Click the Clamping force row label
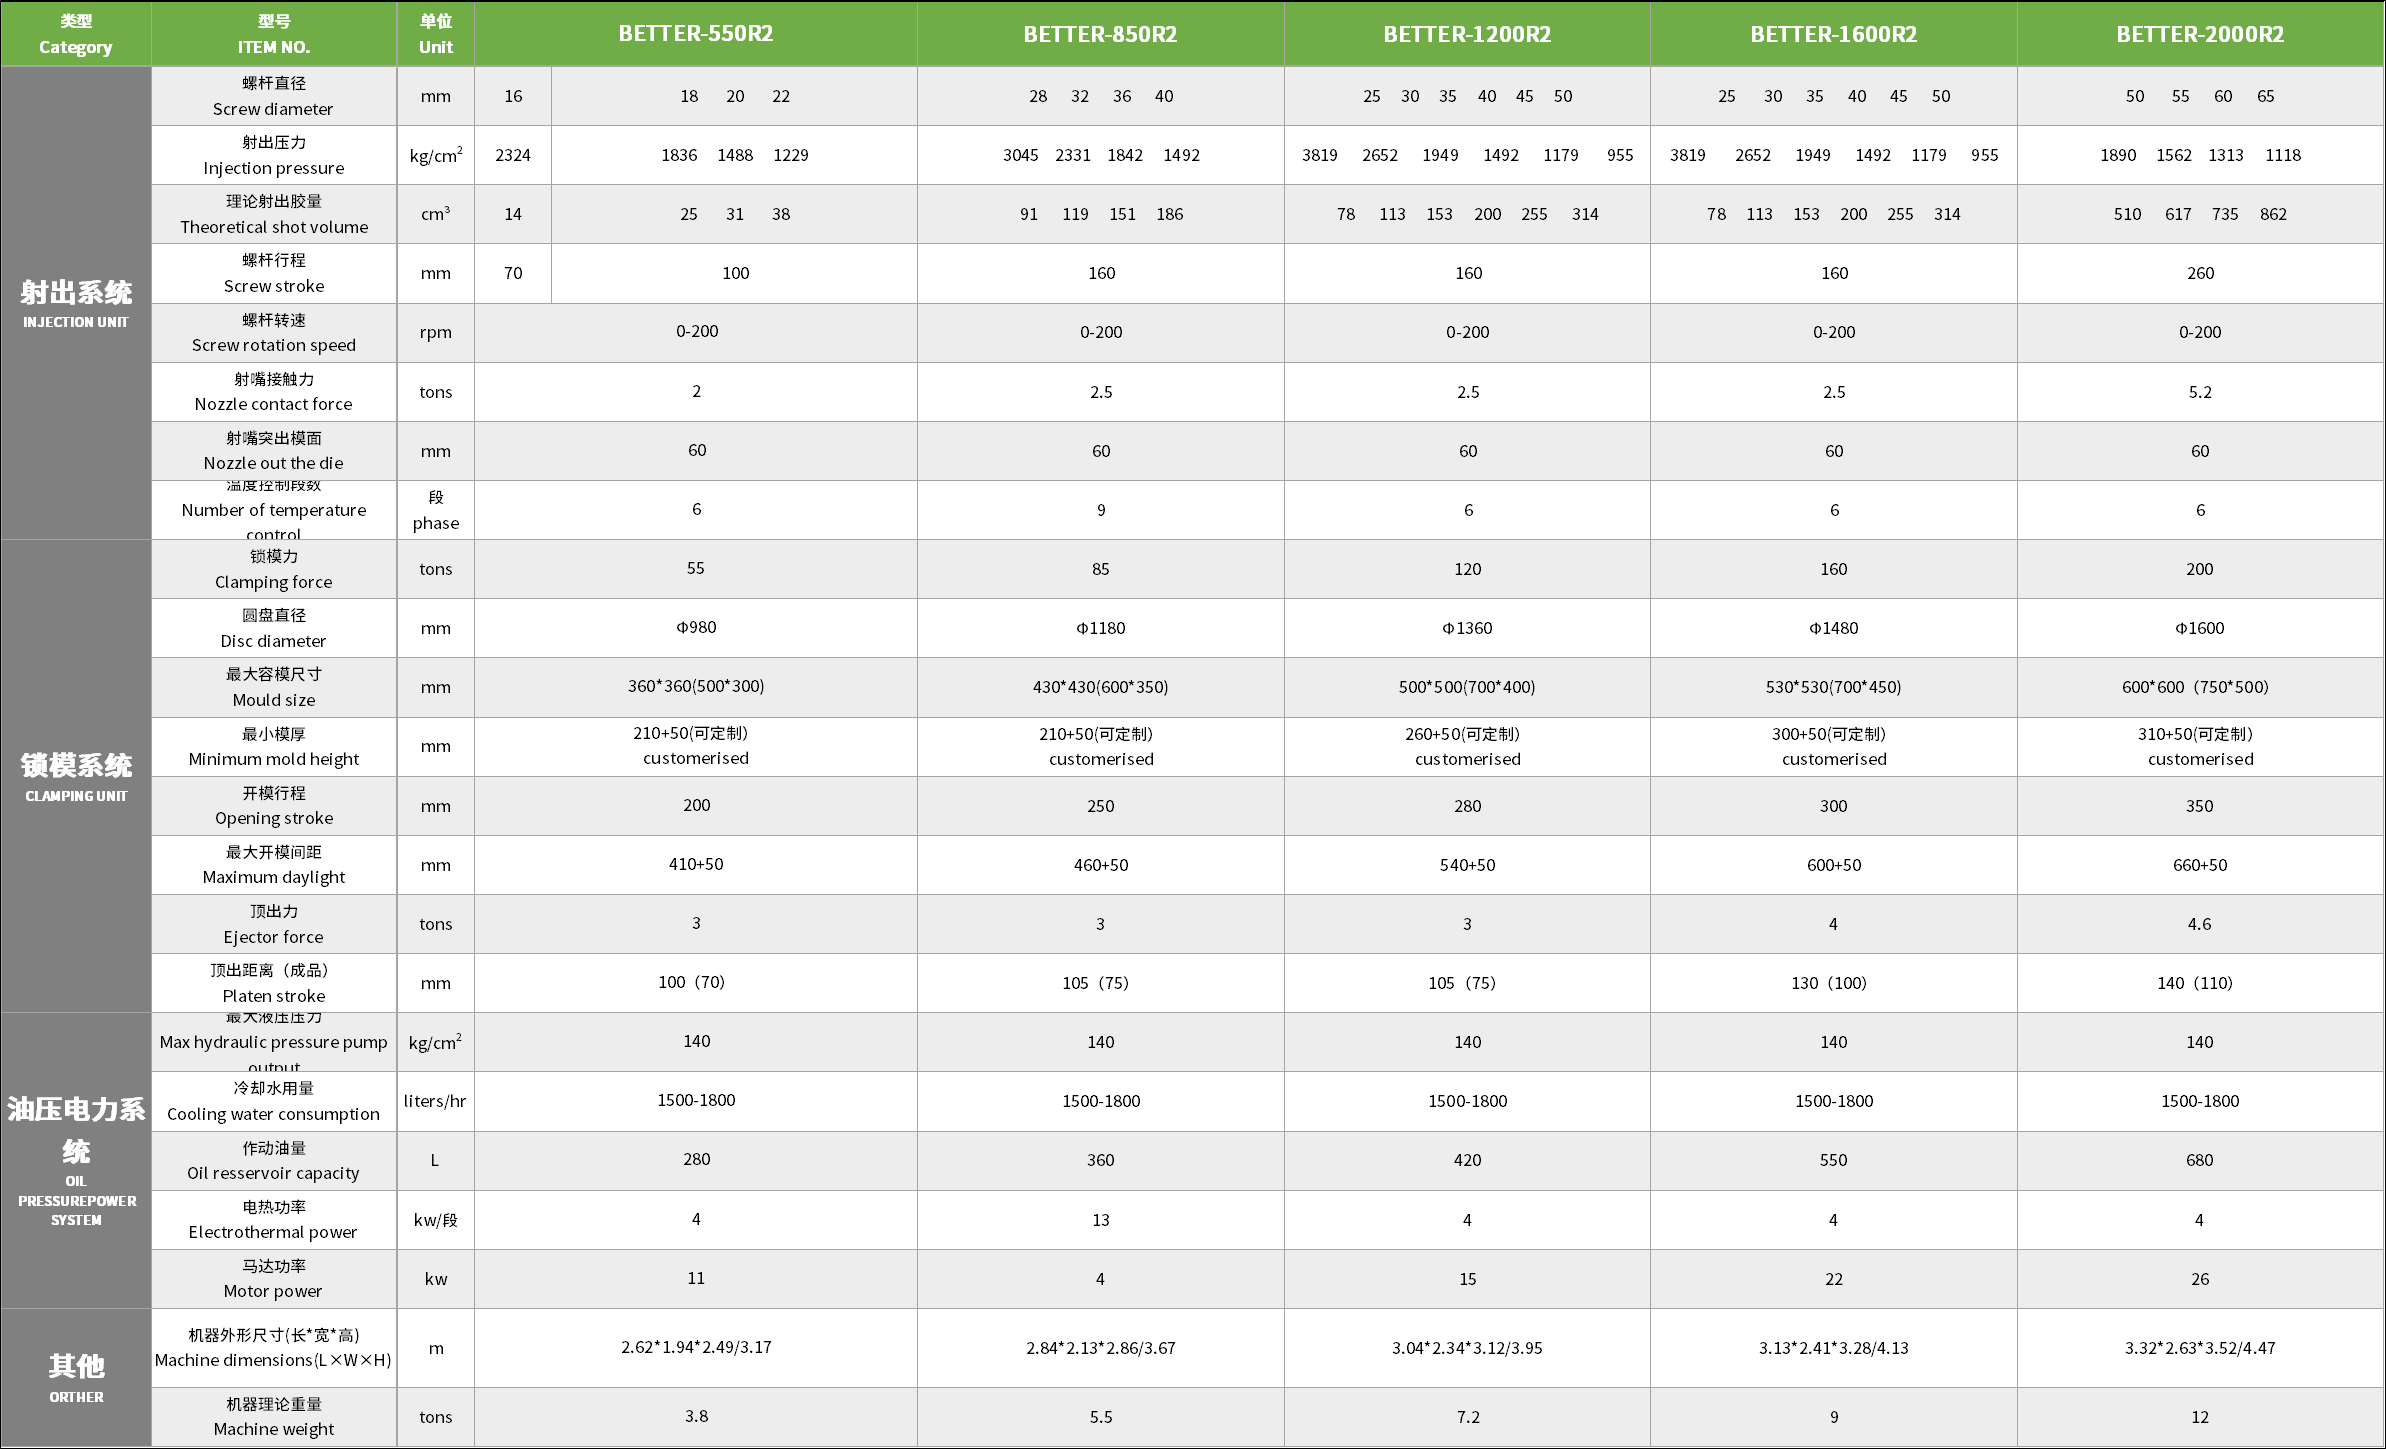The height and width of the screenshot is (1449, 2386). [x=274, y=569]
